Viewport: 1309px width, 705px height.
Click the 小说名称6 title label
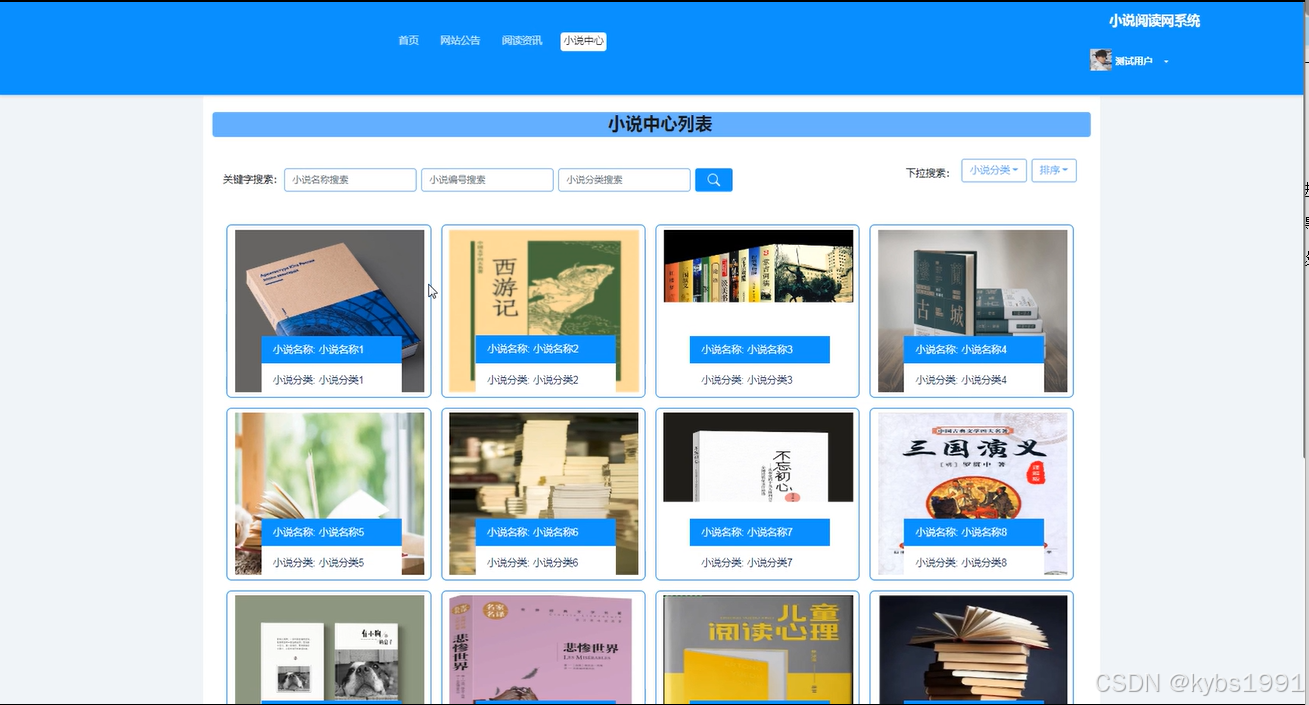(545, 533)
